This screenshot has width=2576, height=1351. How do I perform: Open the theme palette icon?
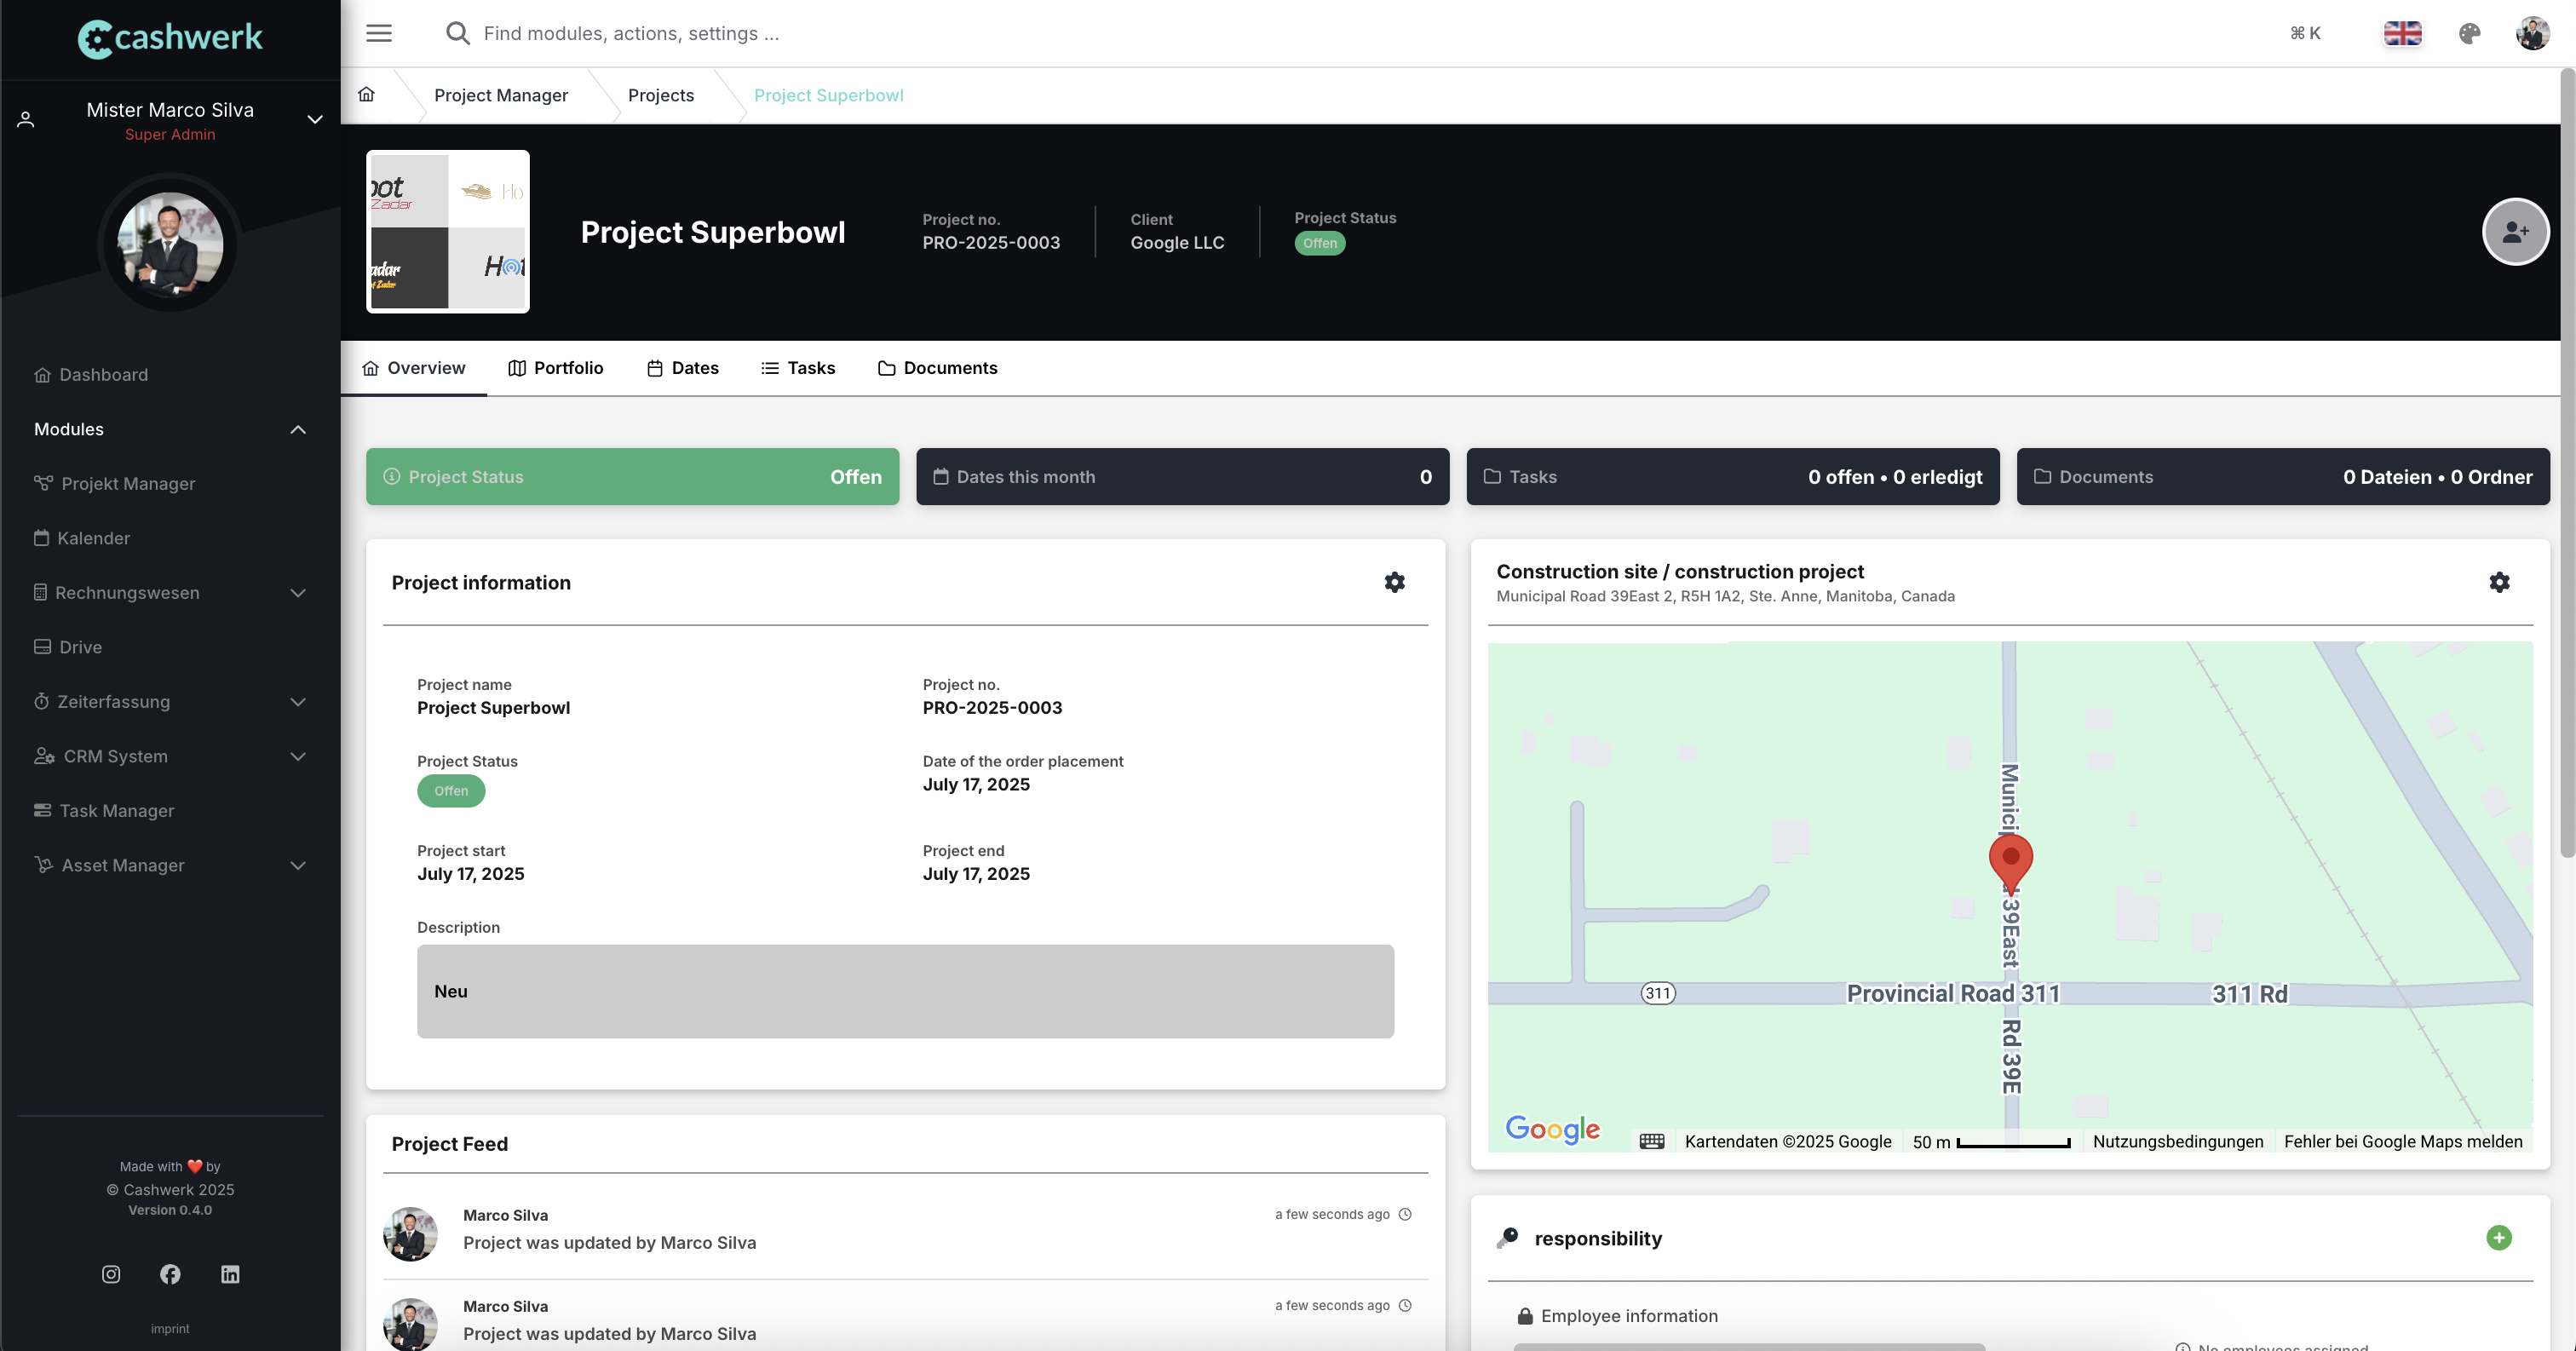click(2469, 33)
